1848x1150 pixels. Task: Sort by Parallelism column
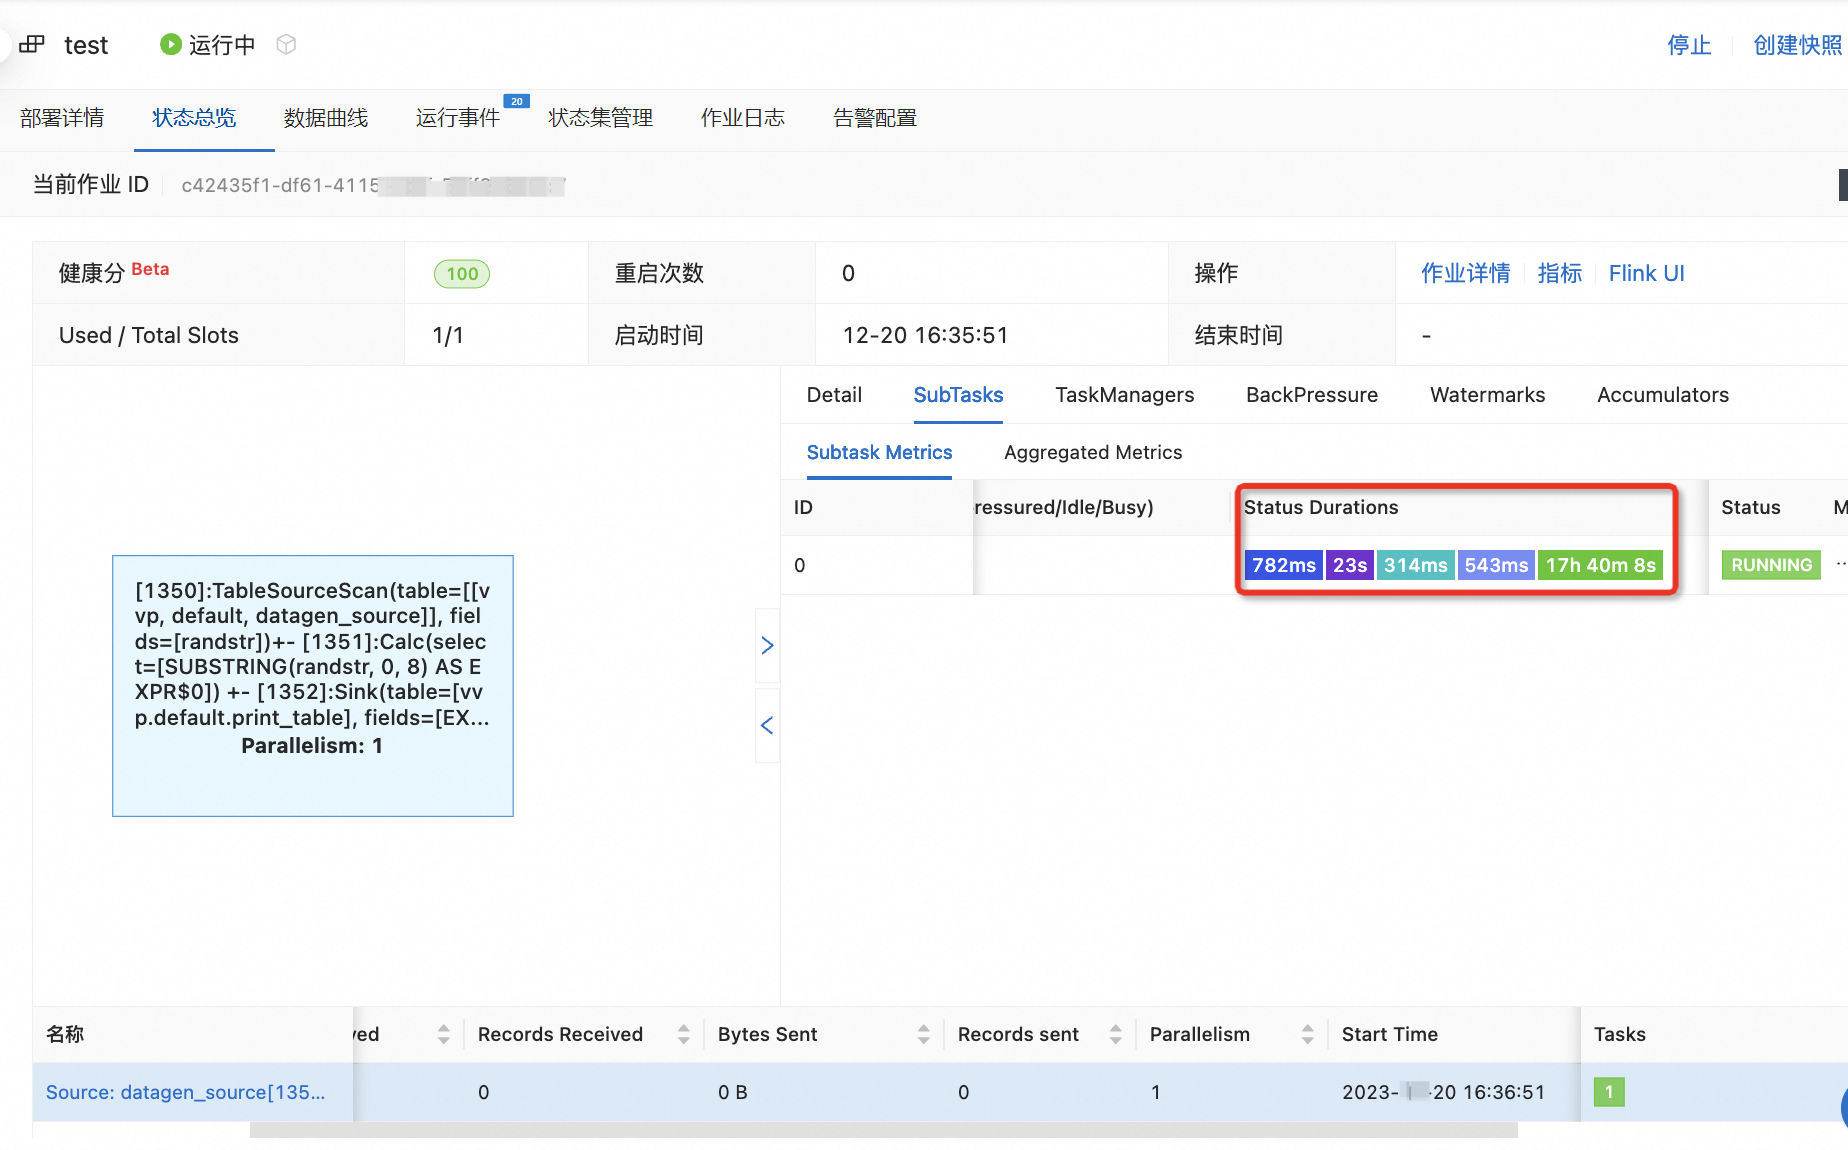(x=1308, y=1034)
